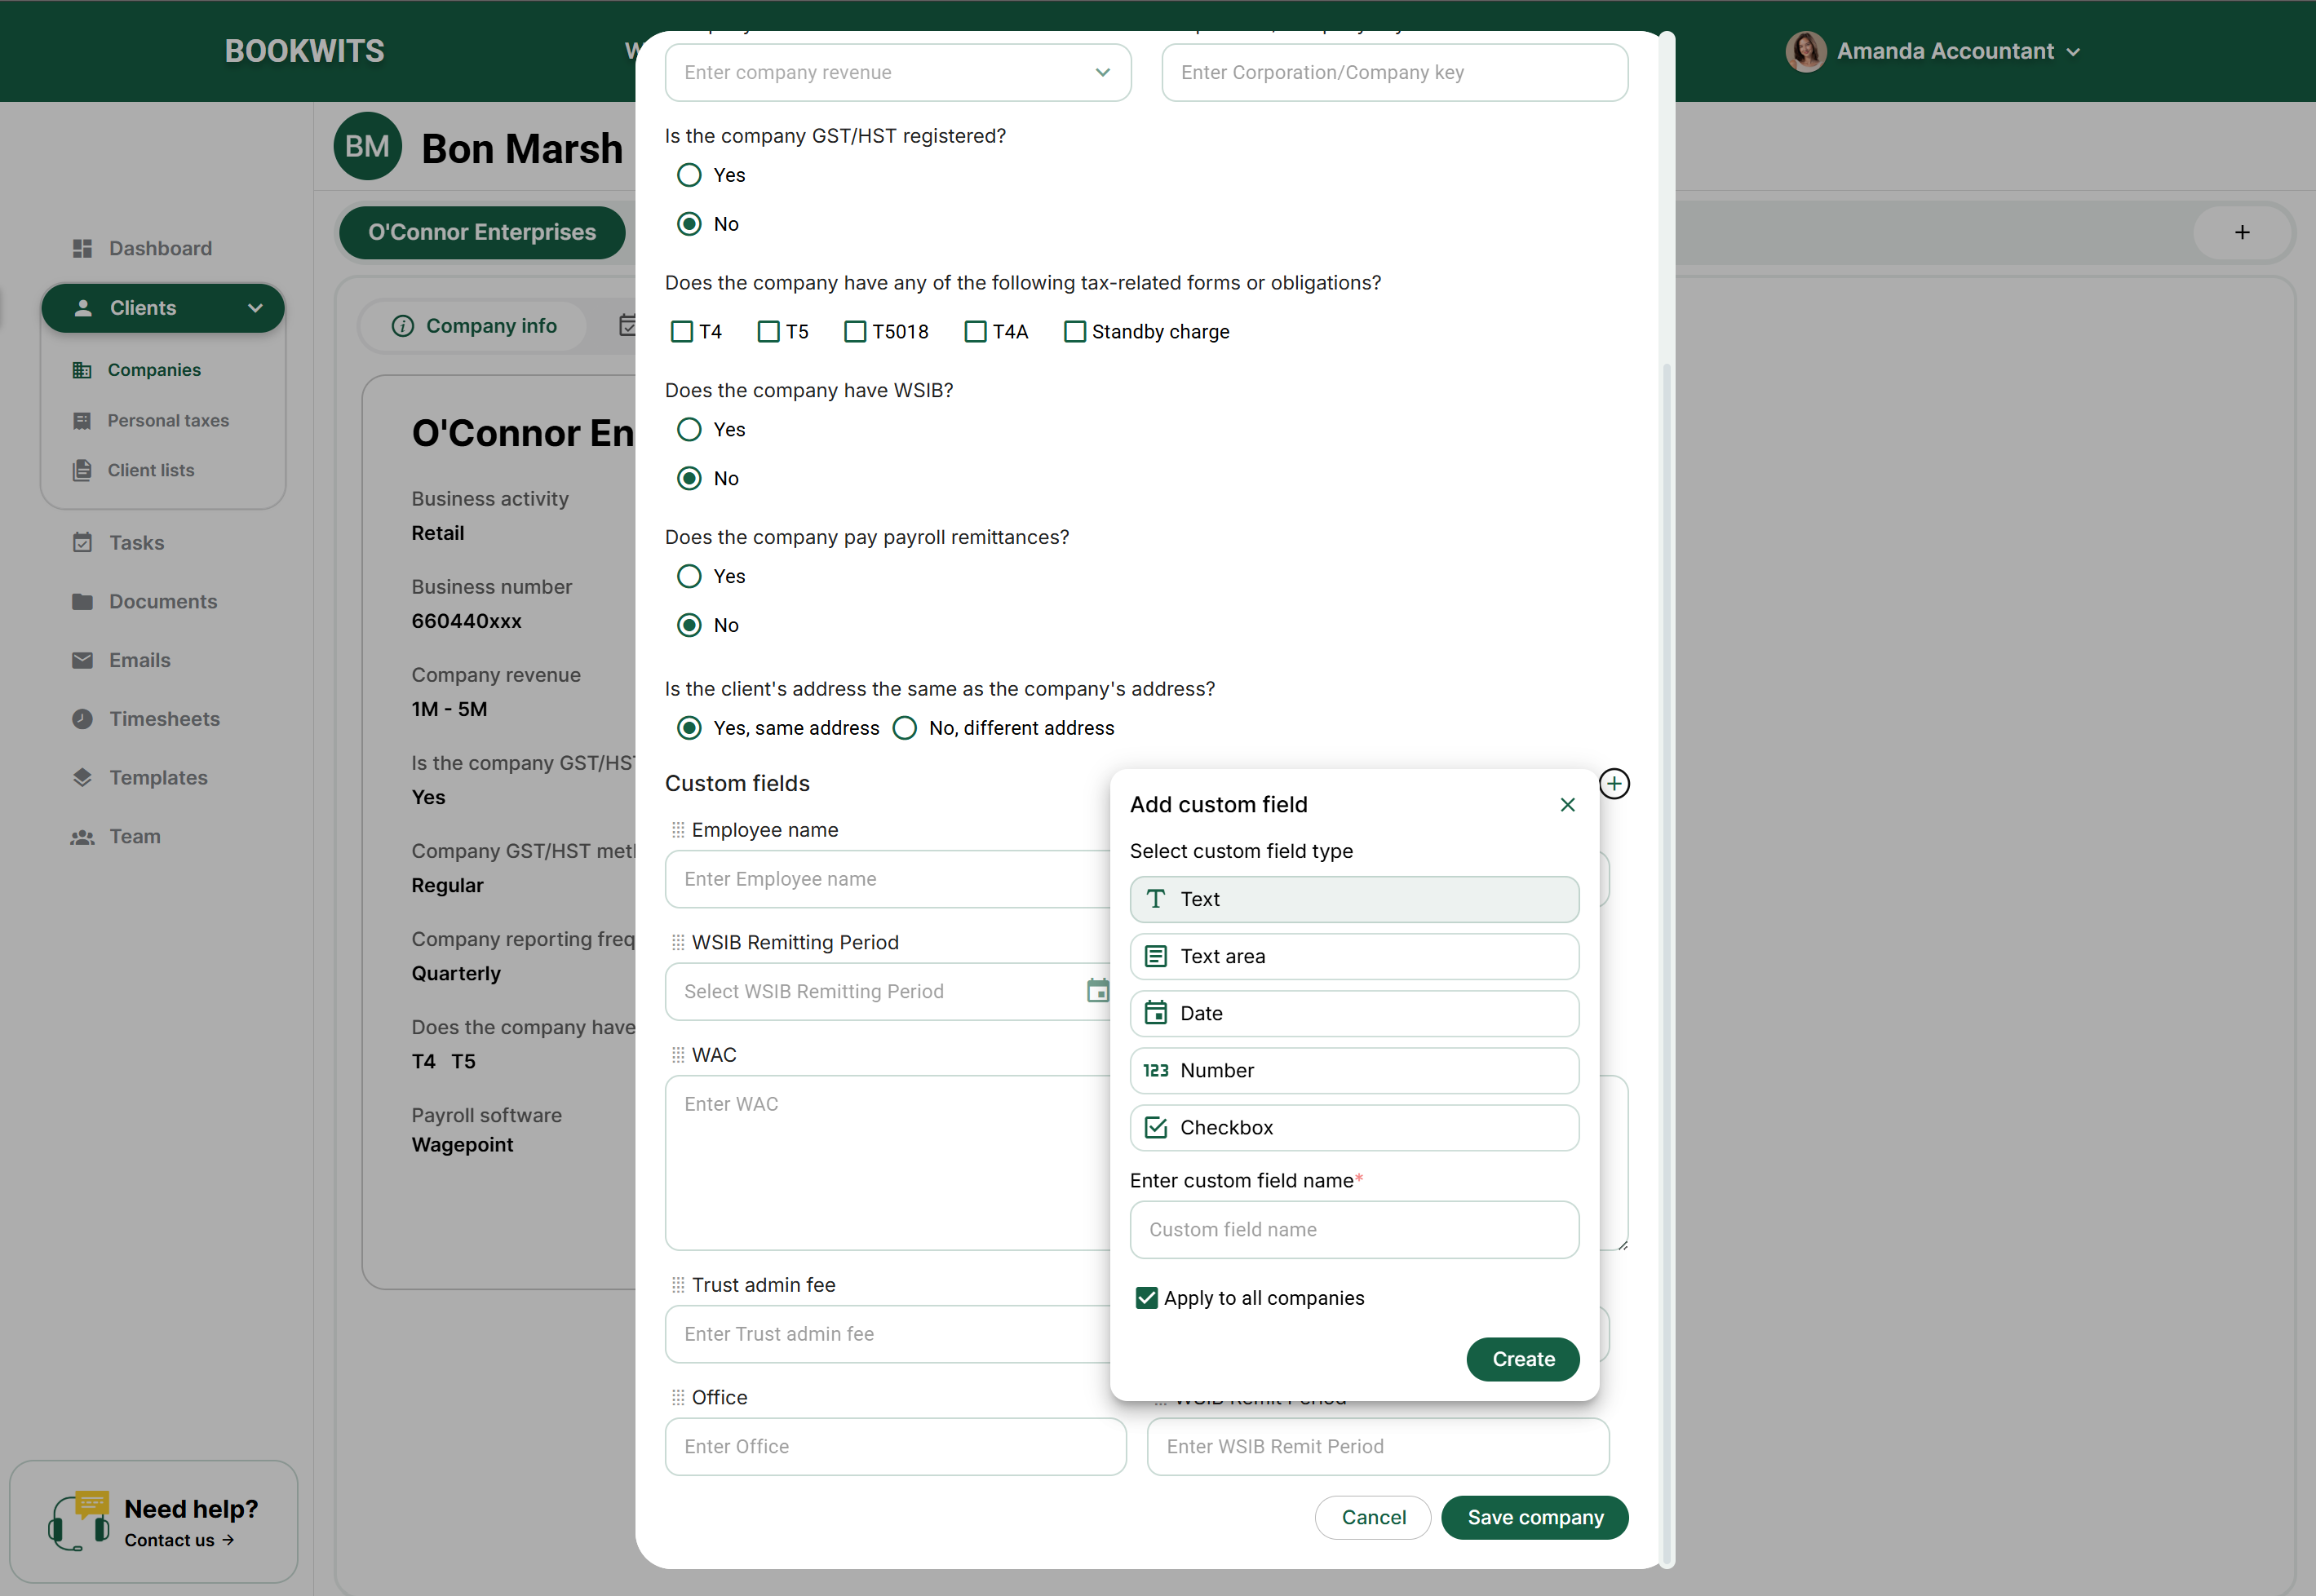Switch to the Company info tab
The height and width of the screenshot is (1596, 2316).
(474, 326)
